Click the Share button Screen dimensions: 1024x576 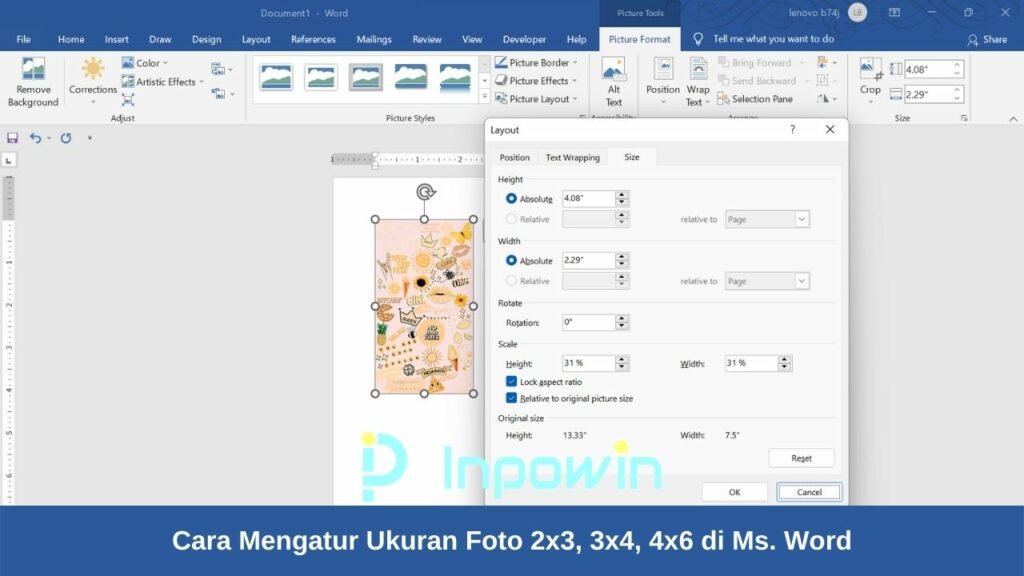[x=987, y=39]
